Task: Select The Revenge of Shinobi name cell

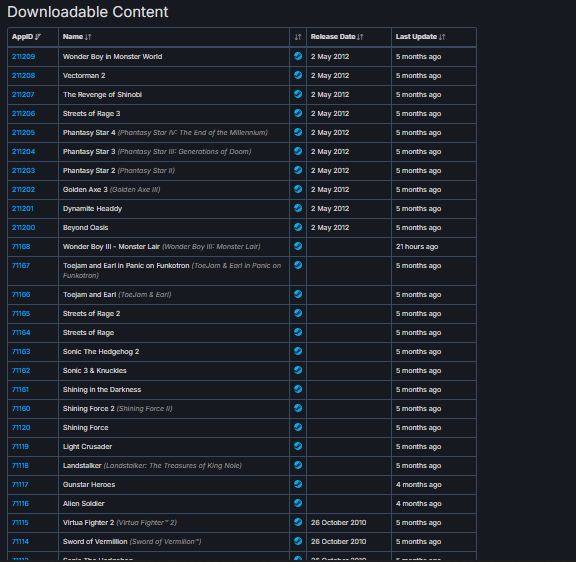Action: (174, 95)
